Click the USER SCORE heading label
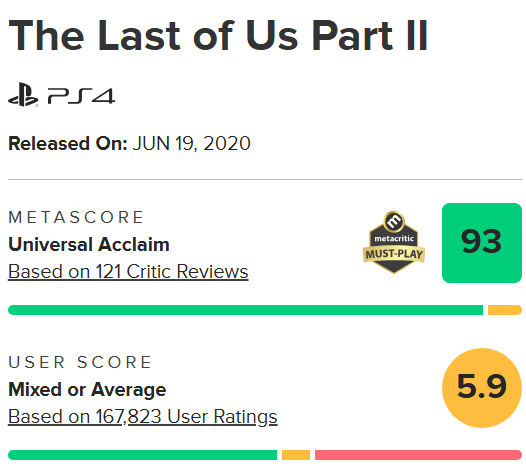This screenshot has height=471, width=526. point(80,362)
